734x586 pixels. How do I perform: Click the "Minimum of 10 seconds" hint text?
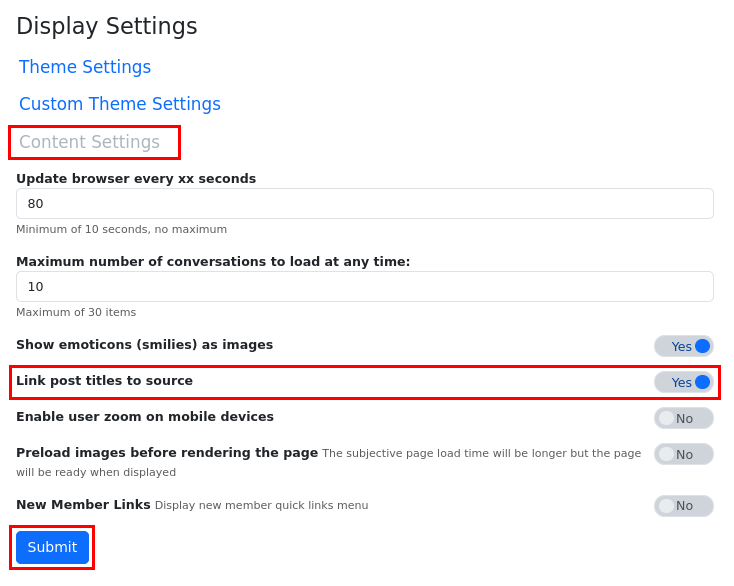(x=121, y=229)
